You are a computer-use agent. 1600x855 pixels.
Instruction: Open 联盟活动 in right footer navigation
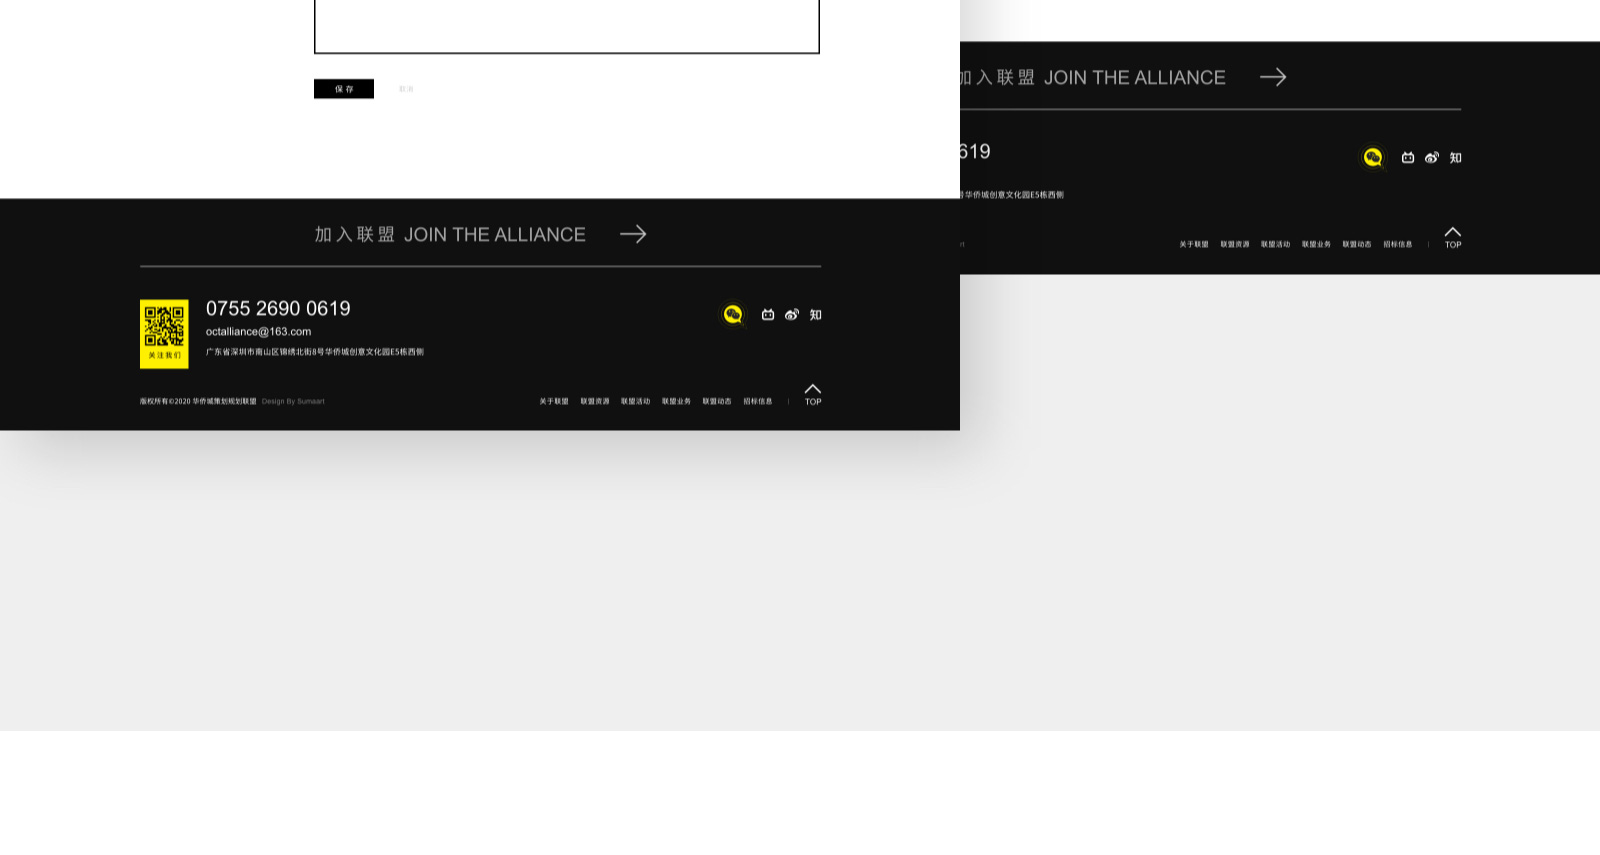(x=1275, y=244)
